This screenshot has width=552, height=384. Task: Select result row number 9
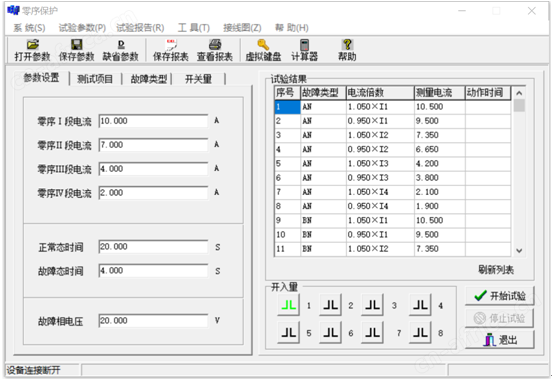(x=393, y=220)
